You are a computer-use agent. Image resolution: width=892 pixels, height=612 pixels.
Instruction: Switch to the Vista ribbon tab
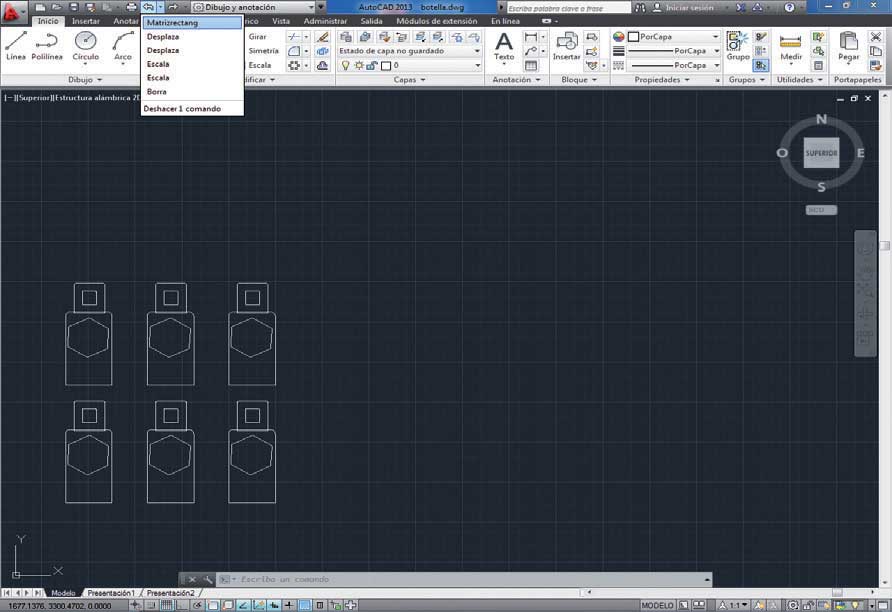(281, 21)
